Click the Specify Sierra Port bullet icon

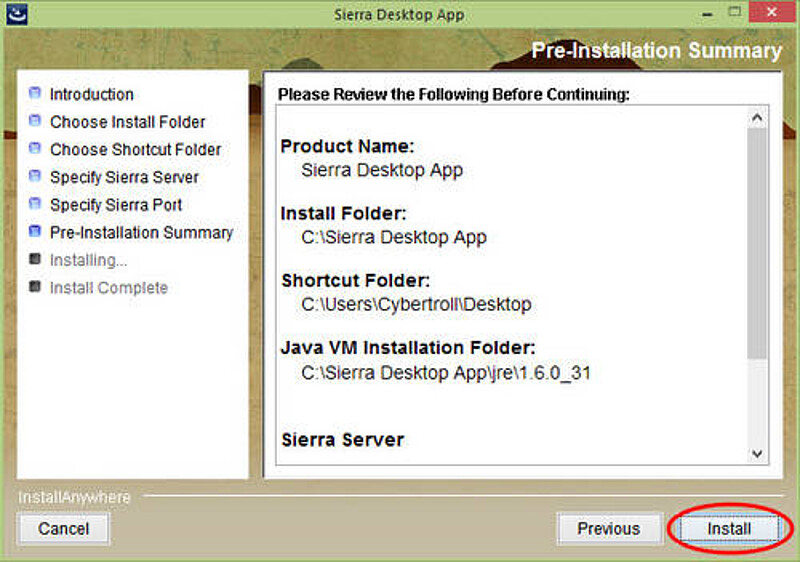point(35,203)
